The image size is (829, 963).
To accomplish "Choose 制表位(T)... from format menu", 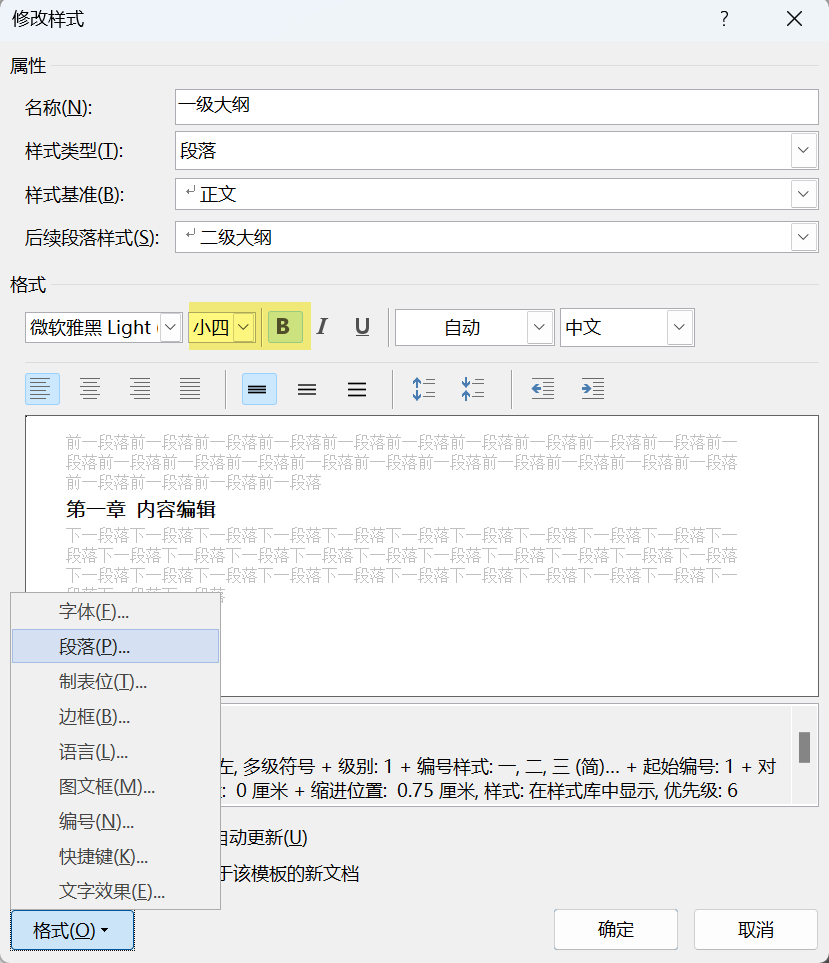I will [115, 681].
